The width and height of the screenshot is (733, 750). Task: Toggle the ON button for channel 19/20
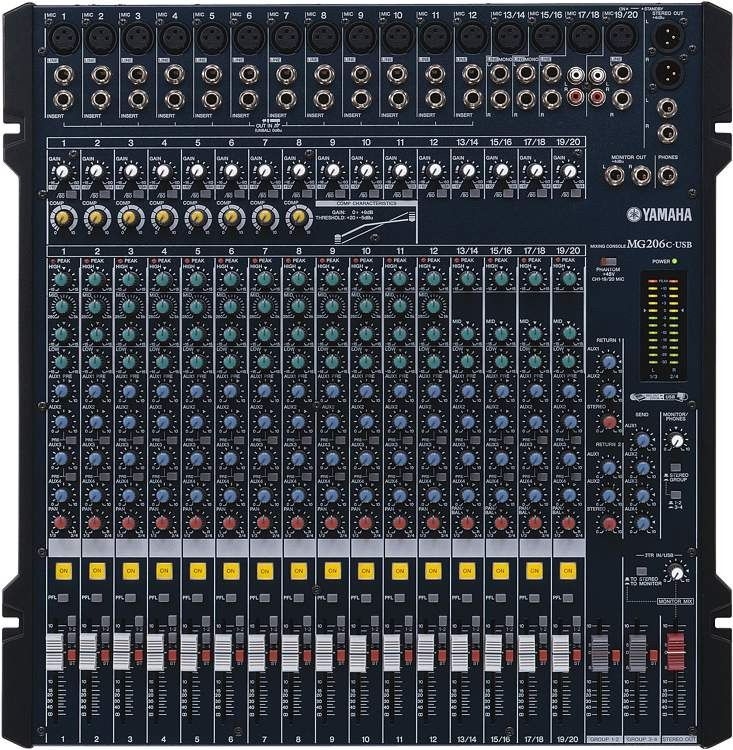point(566,570)
